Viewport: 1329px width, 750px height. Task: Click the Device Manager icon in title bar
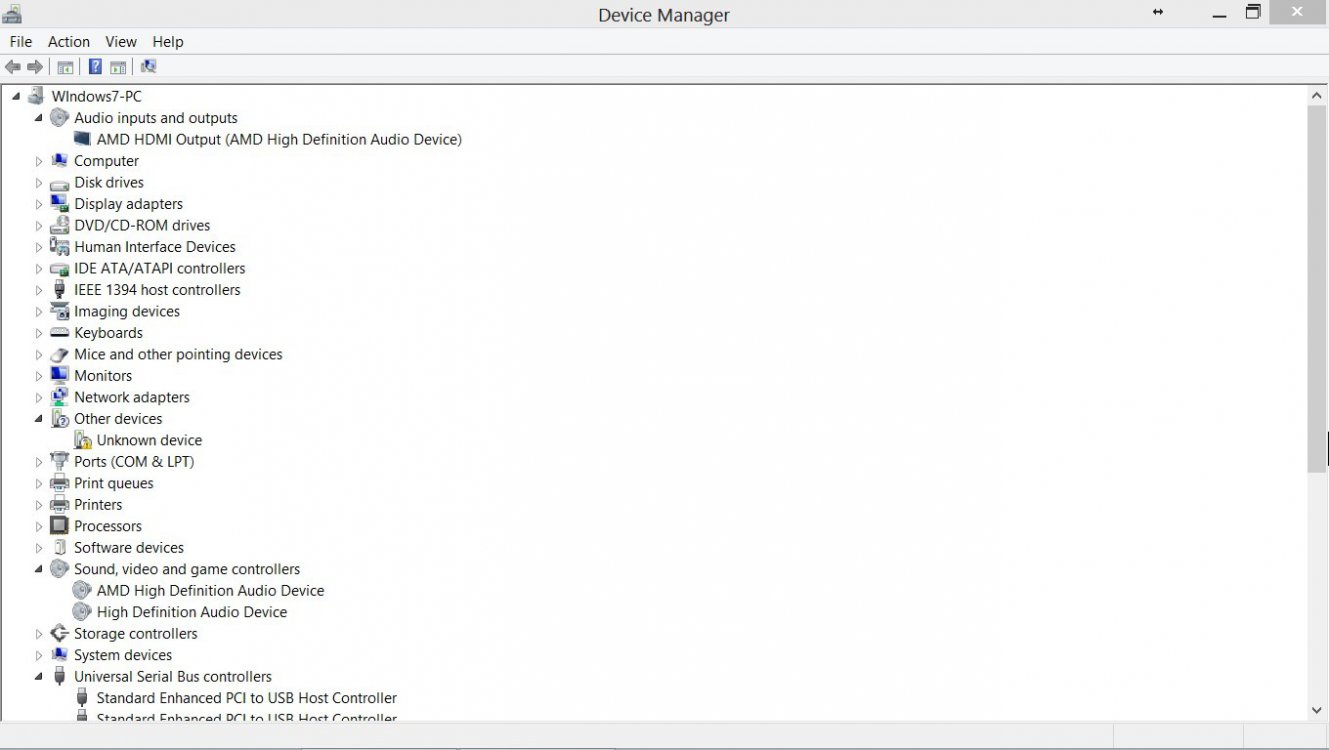coord(11,14)
